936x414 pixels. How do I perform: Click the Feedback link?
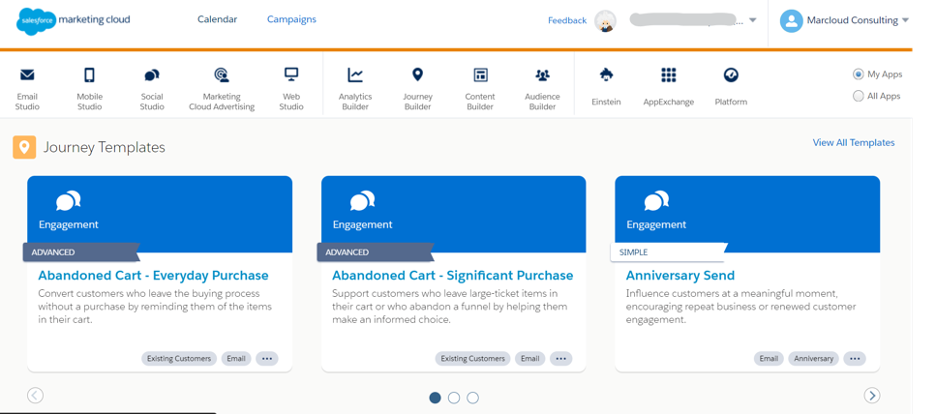567,20
